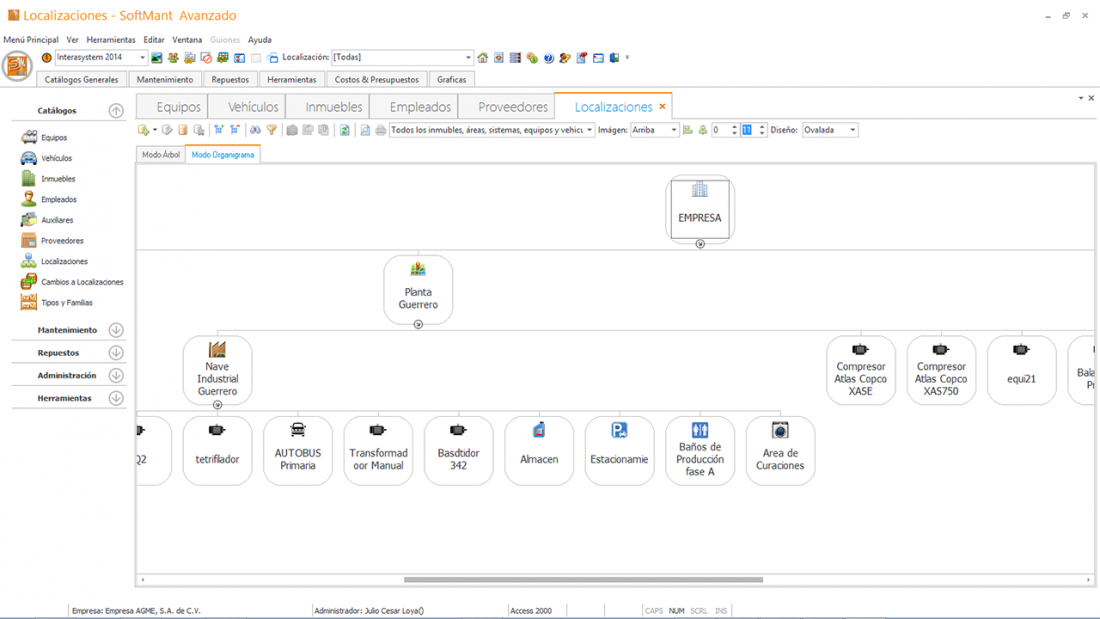The height and width of the screenshot is (619, 1100).
Task: Click the printer icon in the toolbar
Action: [x=380, y=130]
